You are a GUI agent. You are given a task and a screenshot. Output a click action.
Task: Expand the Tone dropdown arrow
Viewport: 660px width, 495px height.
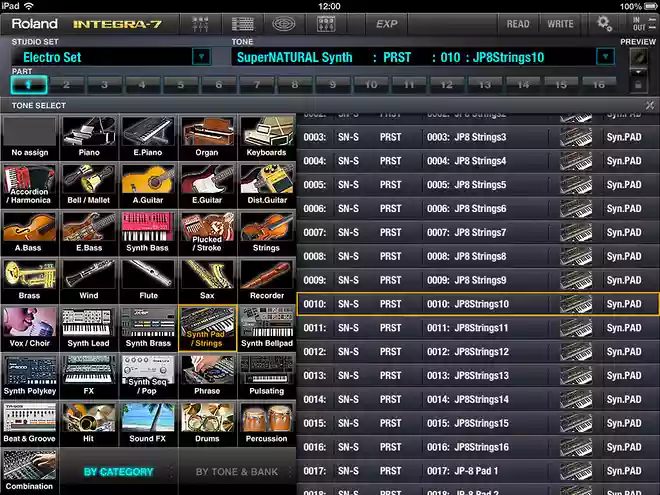(605, 57)
